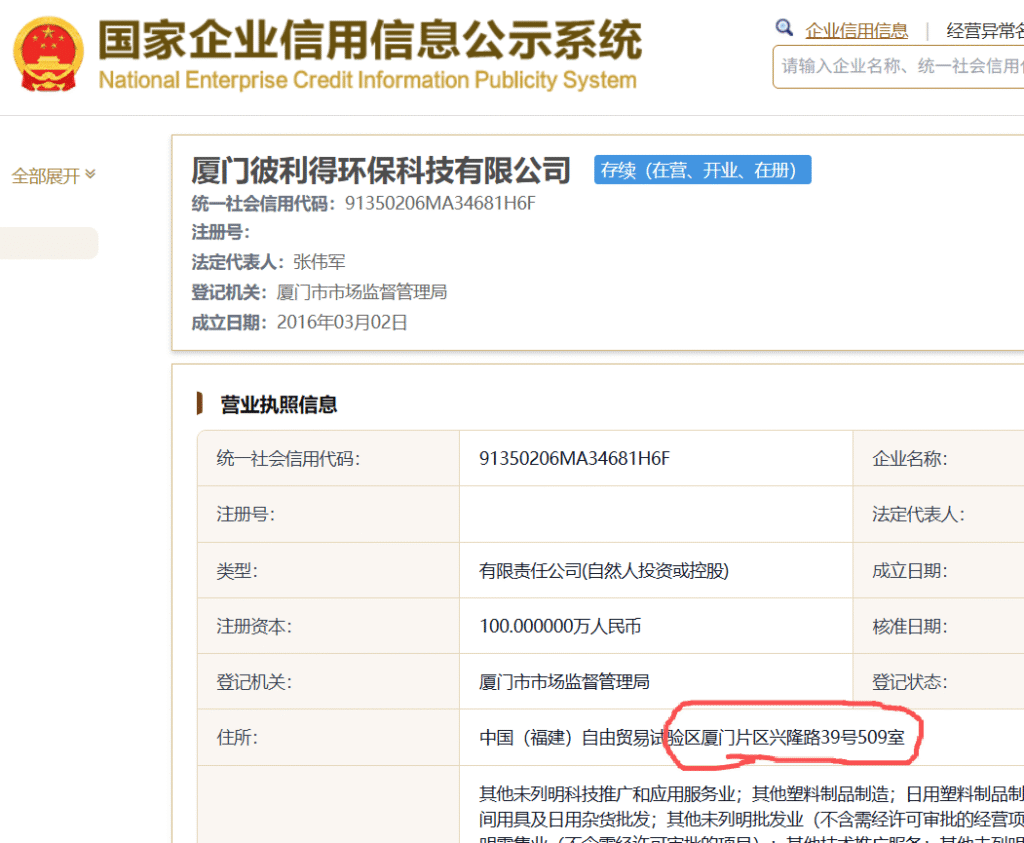This screenshot has width=1024, height=843.
Task: Click the English title National Enterprise Credit Information
Action: [368, 80]
